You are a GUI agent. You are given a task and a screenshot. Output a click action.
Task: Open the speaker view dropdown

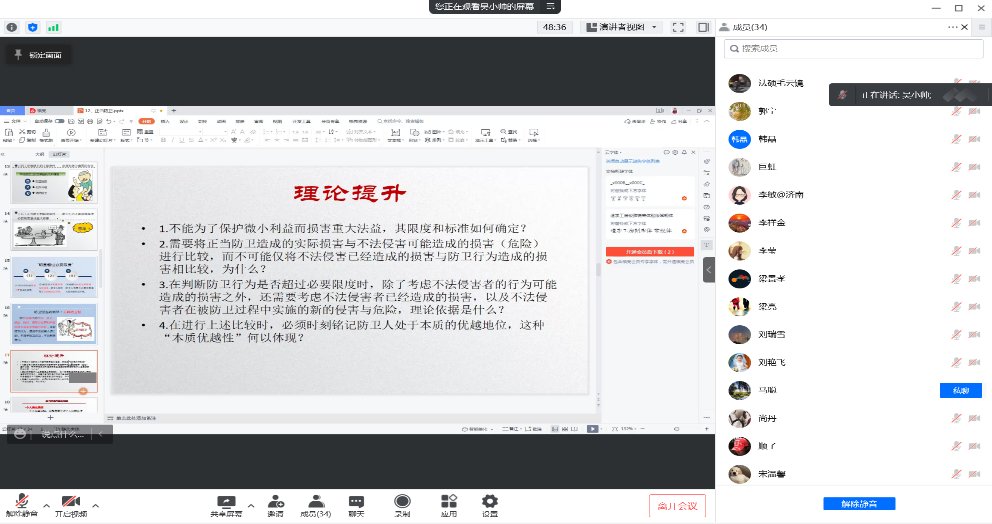click(621, 27)
